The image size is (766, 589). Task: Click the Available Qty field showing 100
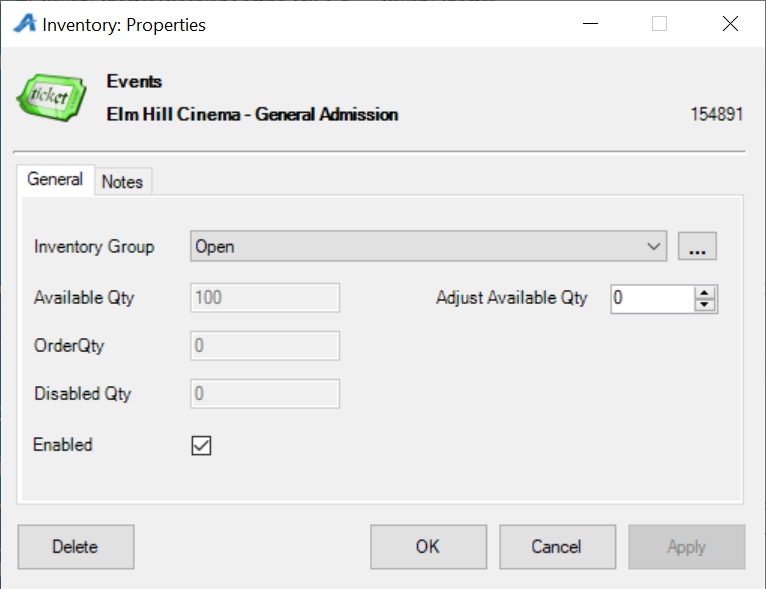coord(265,298)
